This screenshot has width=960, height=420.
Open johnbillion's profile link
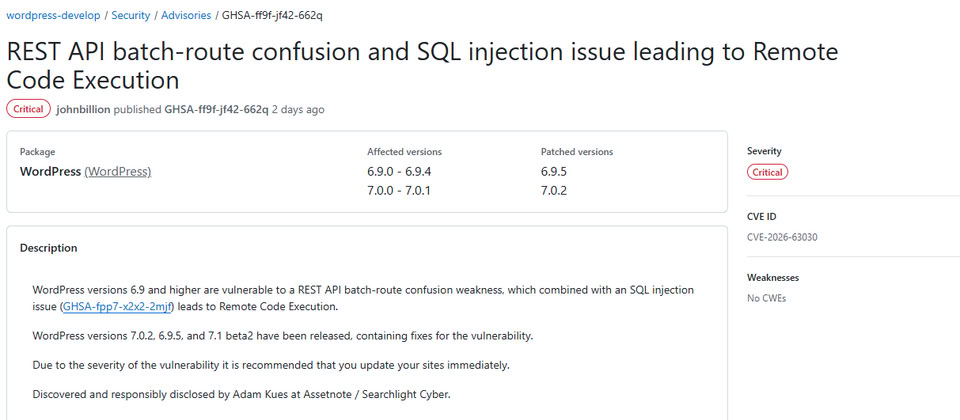pyautogui.click(x=83, y=110)
